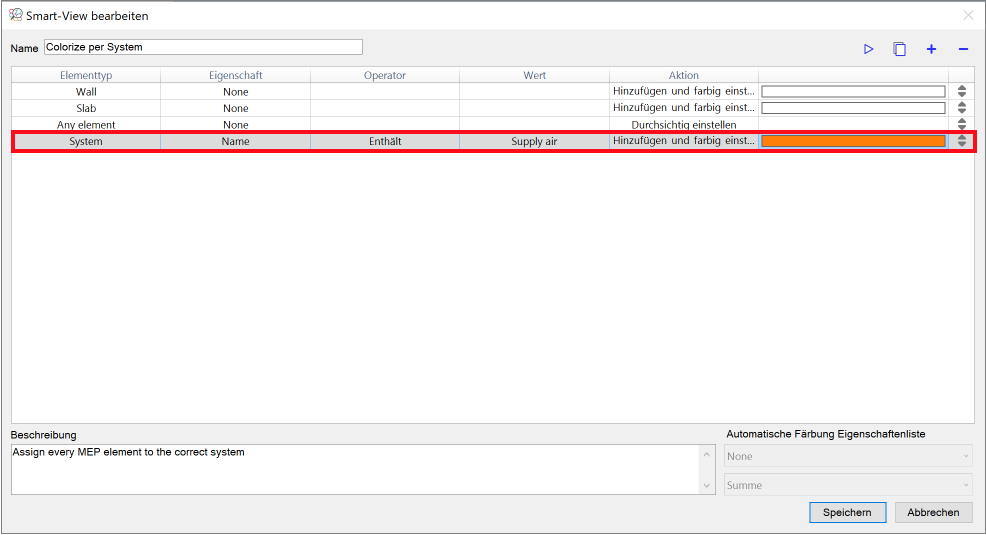The width and height of the screenshot is (986, 535).
Task: Click the 'Supply air' value cell
Action: coord(535,141)
